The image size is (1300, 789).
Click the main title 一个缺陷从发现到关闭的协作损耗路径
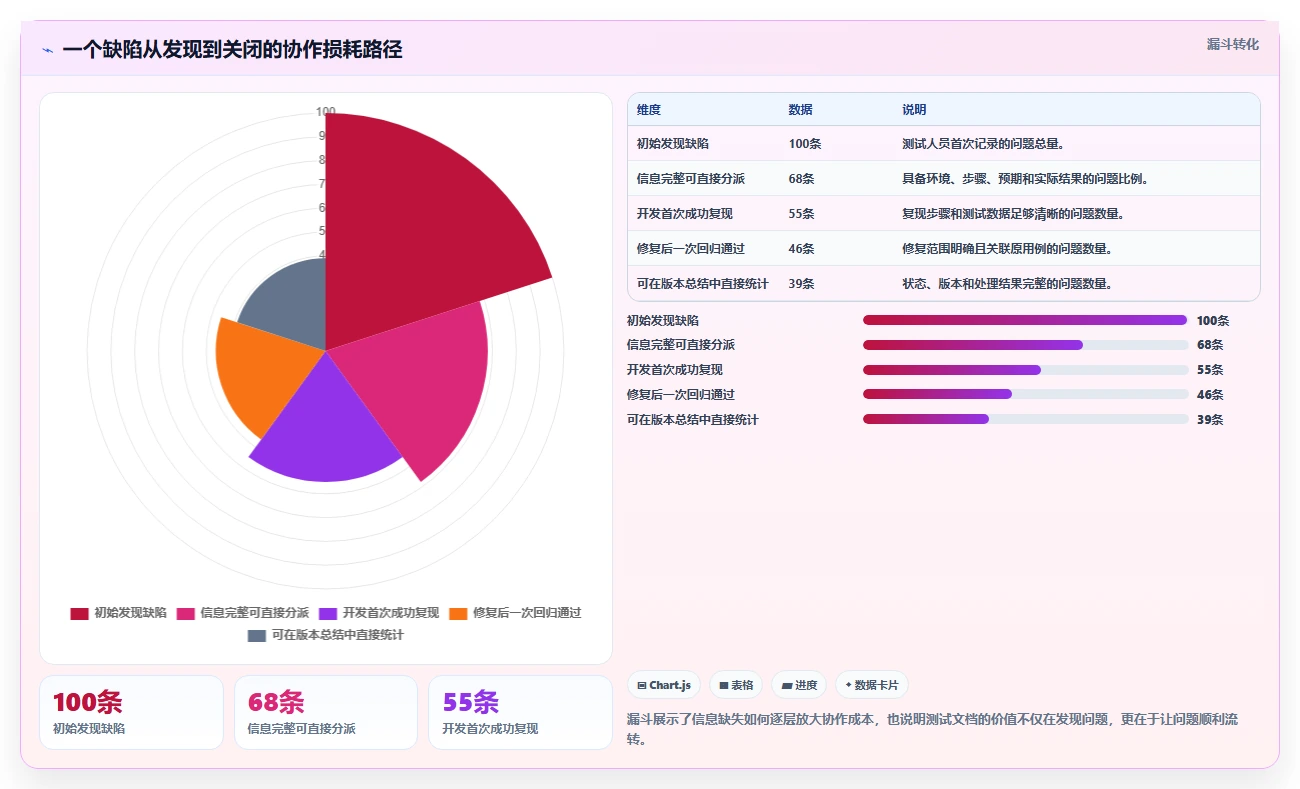[232, 50]
